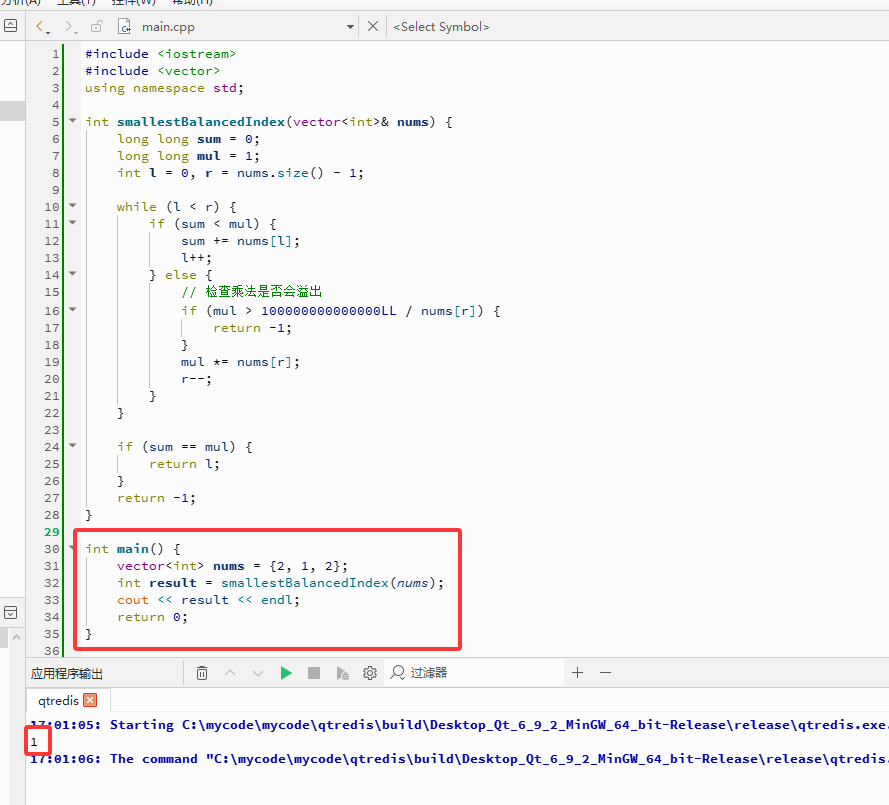The width and height of the screenshot is (889, 805).
Task: Click the 100000000000000LL literal on line 16
Action: point(328,311)
